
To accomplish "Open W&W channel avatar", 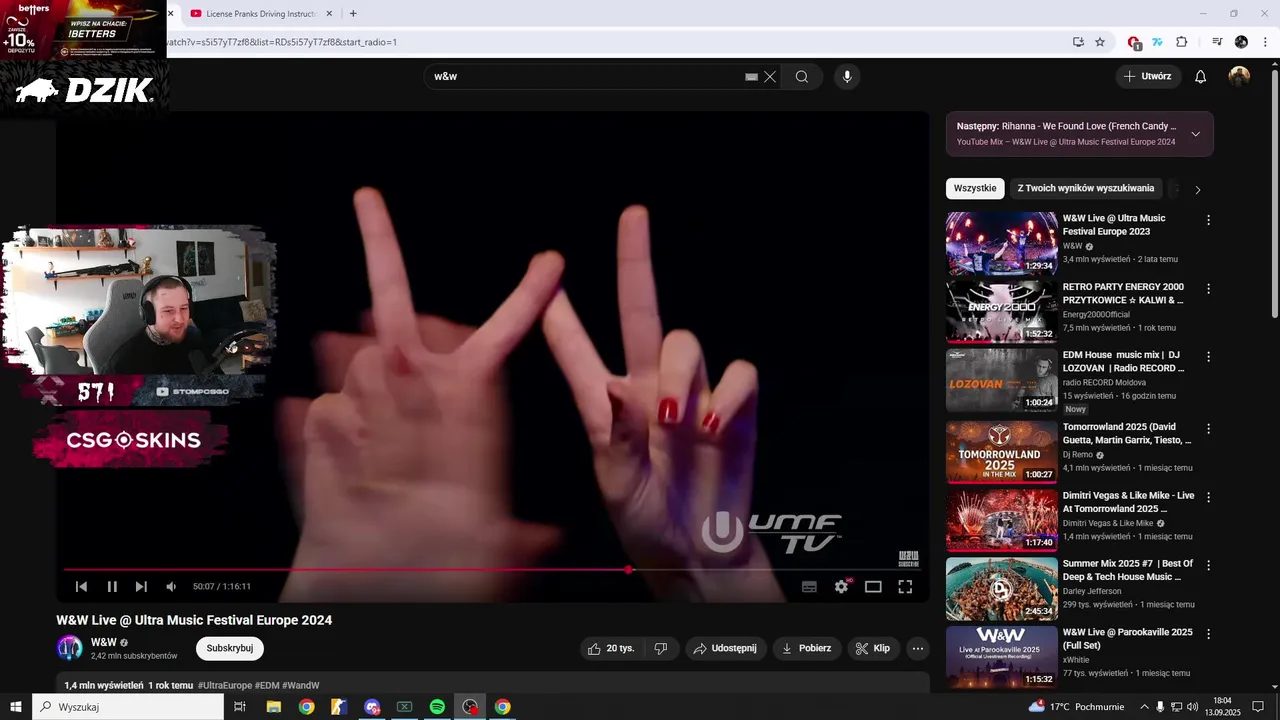I will point(69,648).
